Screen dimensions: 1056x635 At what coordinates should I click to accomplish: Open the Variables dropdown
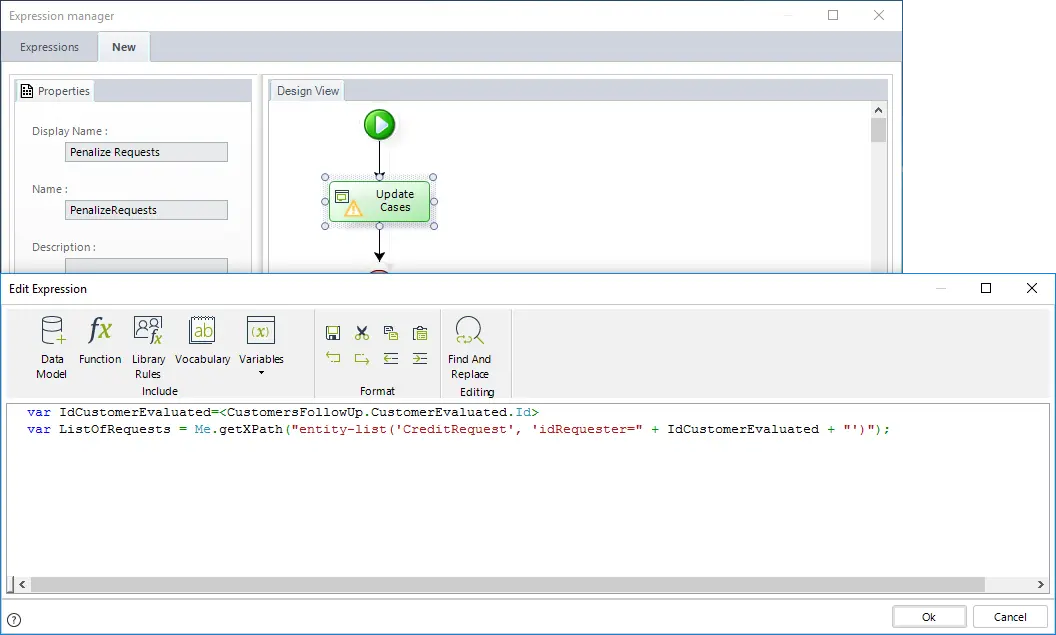click(261, 345)
